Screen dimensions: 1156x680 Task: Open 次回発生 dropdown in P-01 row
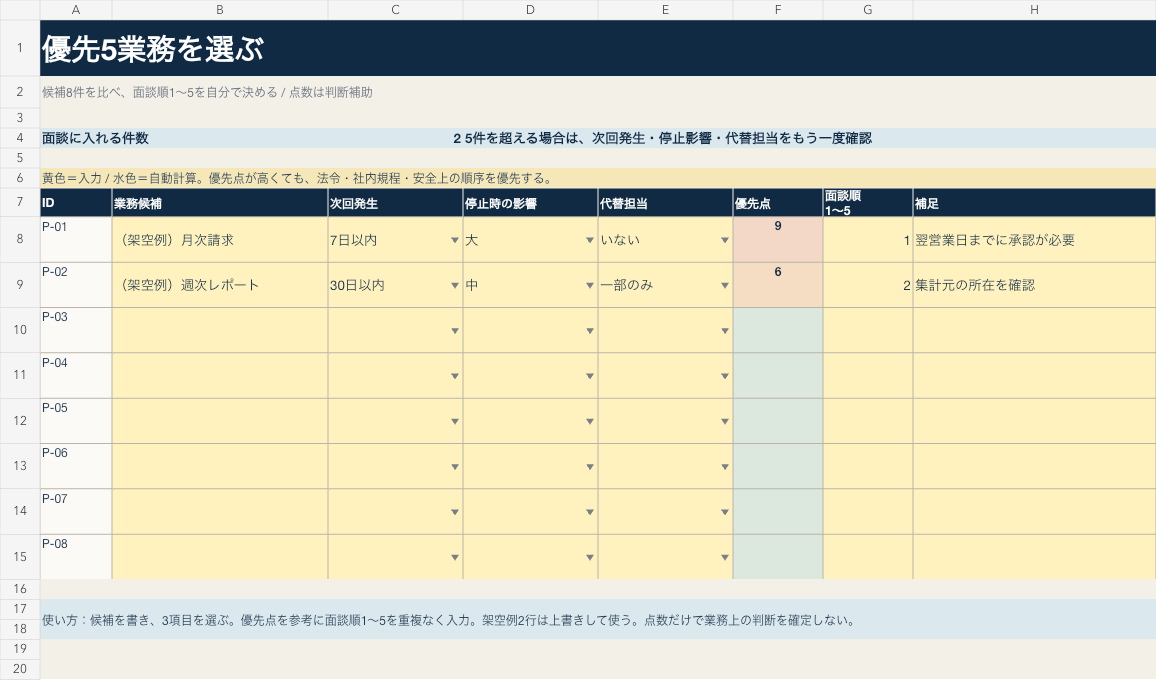455,240
